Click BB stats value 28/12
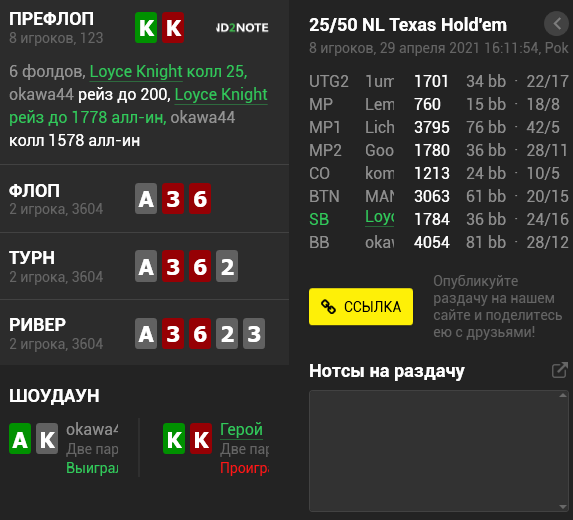The height and width of the screenshot is (520, 573). point(547,243)
